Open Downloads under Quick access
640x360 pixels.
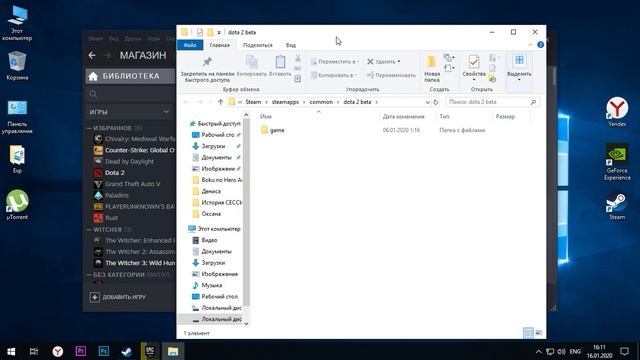(x=213, y=146)
